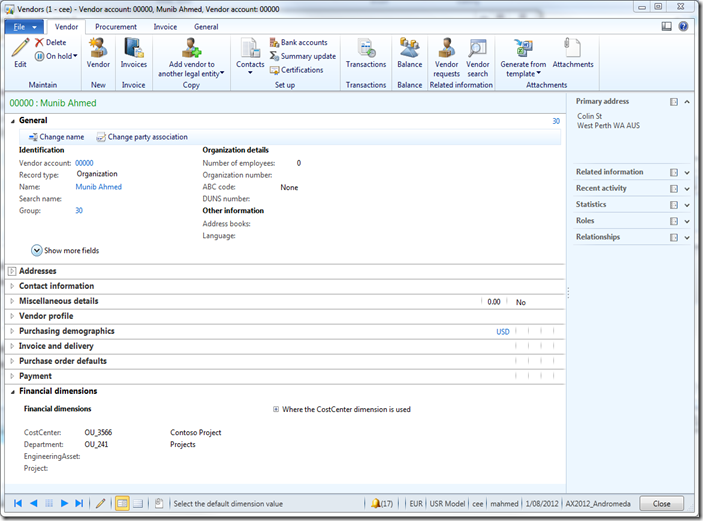Expand Related information factbox
Viewport: 703px width, 521px height.
pos(686,173)
